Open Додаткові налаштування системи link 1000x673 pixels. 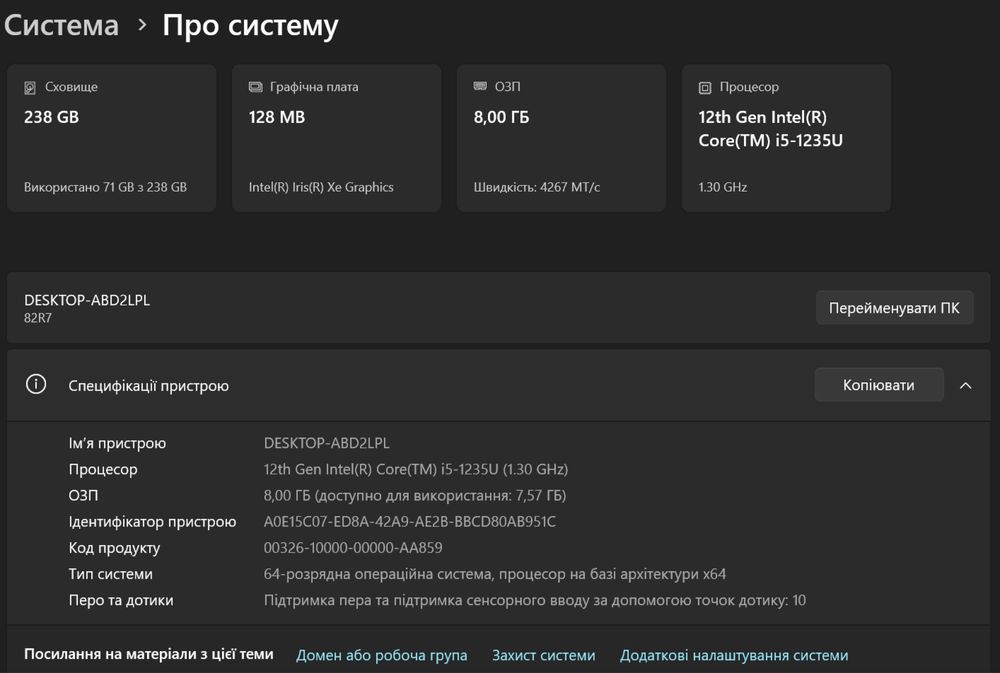coord(734,655)
